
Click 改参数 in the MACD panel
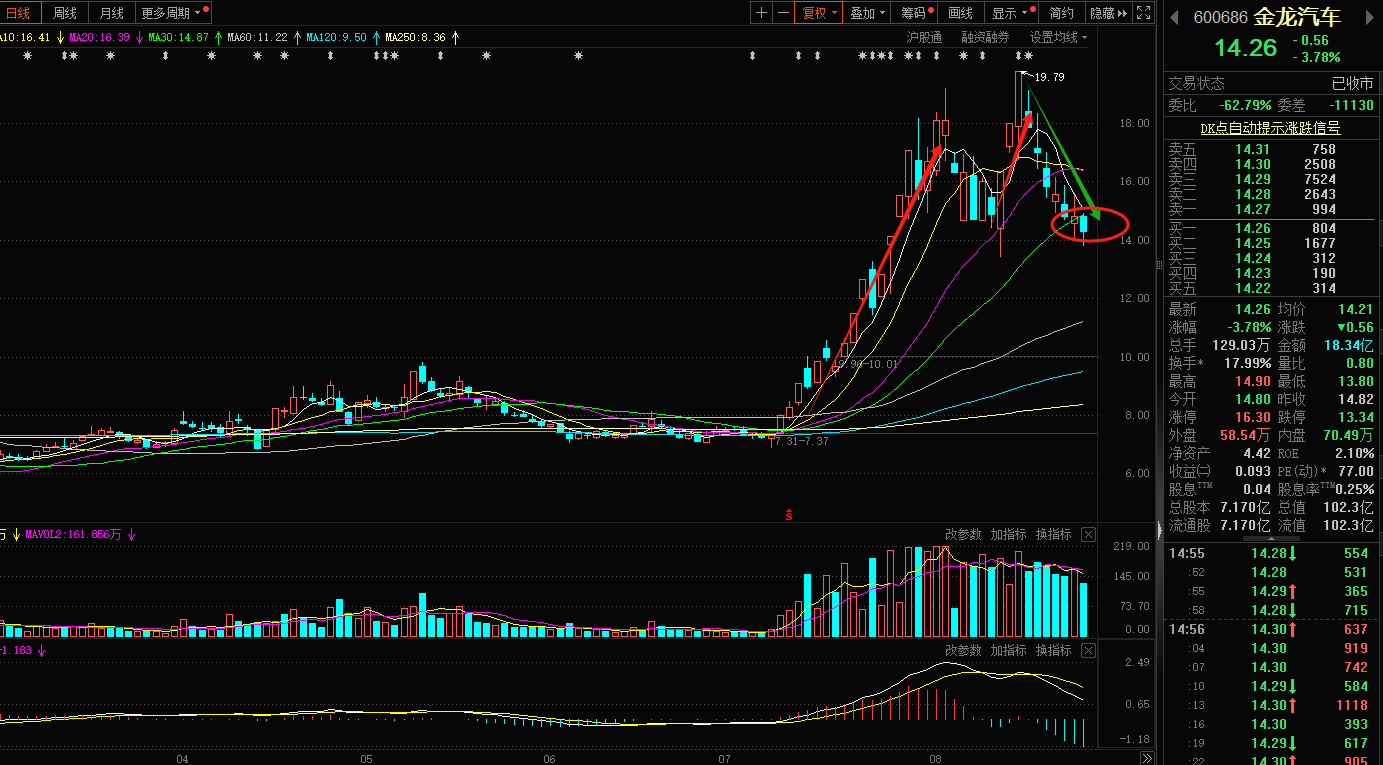(963, 650)
